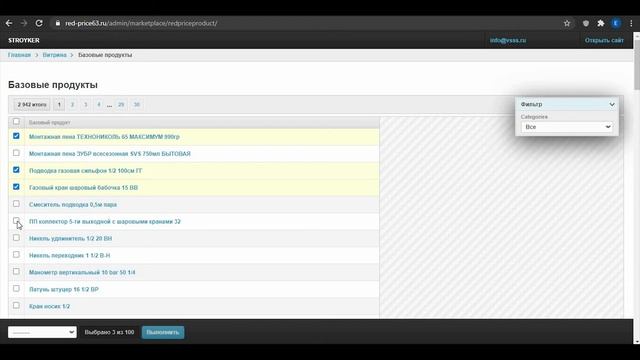Open the Categories Все dropdown
The height and width of the screenshot is (360, 640).
567,127
